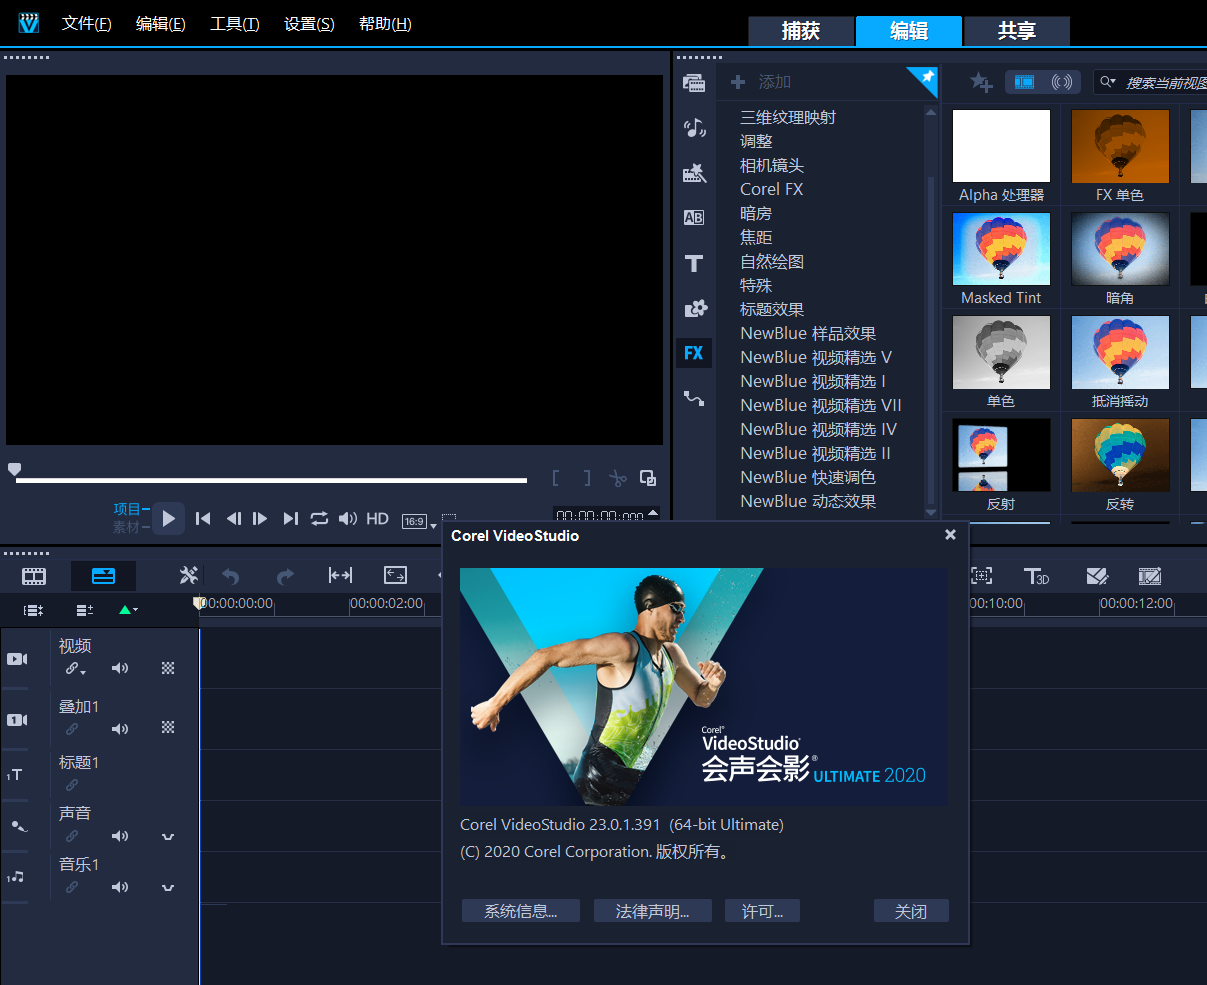Toggle repeat playback loop
This screenshot has width=1207, height=985.
(x=319, y=518)
